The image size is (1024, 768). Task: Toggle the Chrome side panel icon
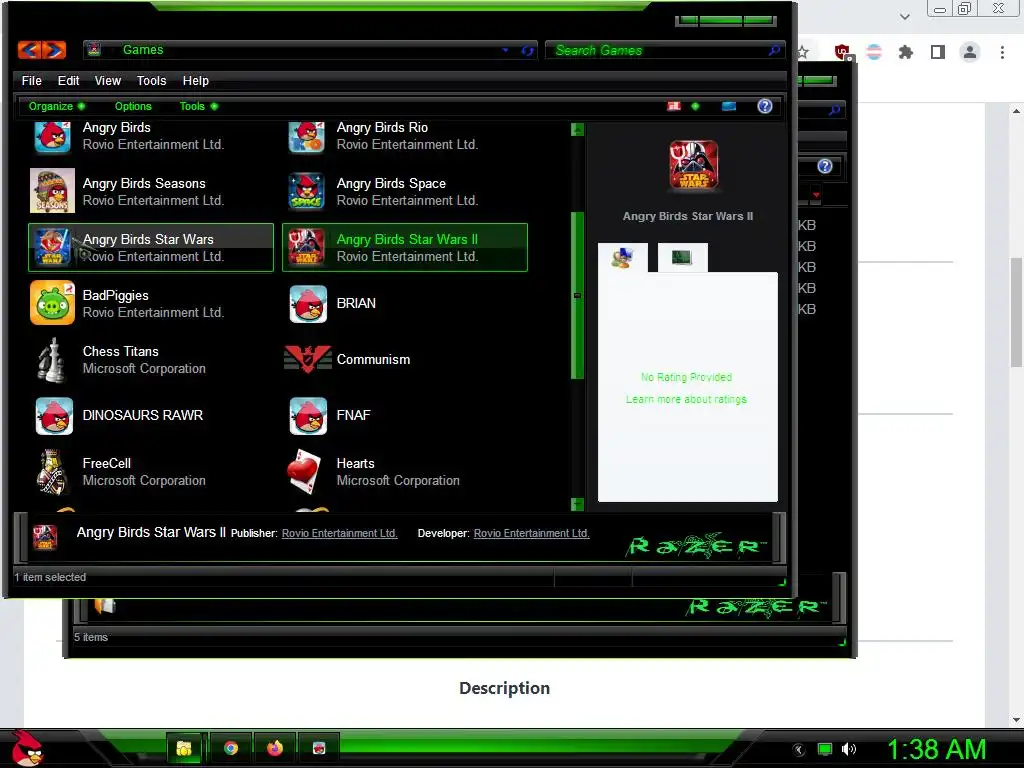tap(938, 52)
